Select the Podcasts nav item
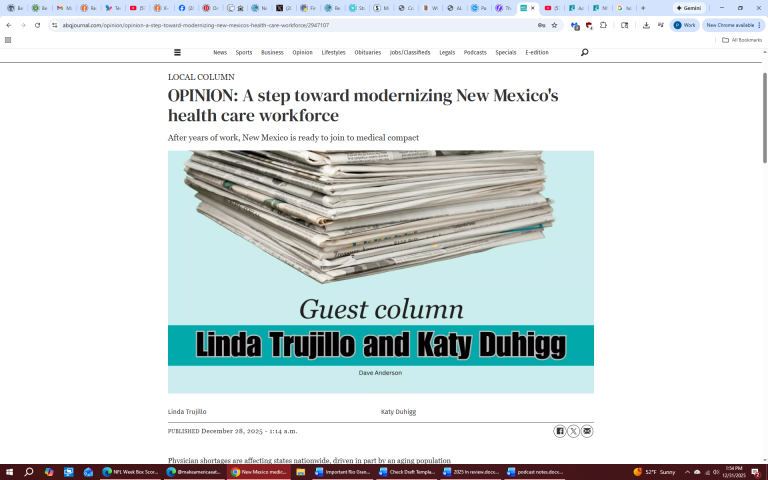Image resolution: width=768 pixels, height=480 pixels. (475, 52)
